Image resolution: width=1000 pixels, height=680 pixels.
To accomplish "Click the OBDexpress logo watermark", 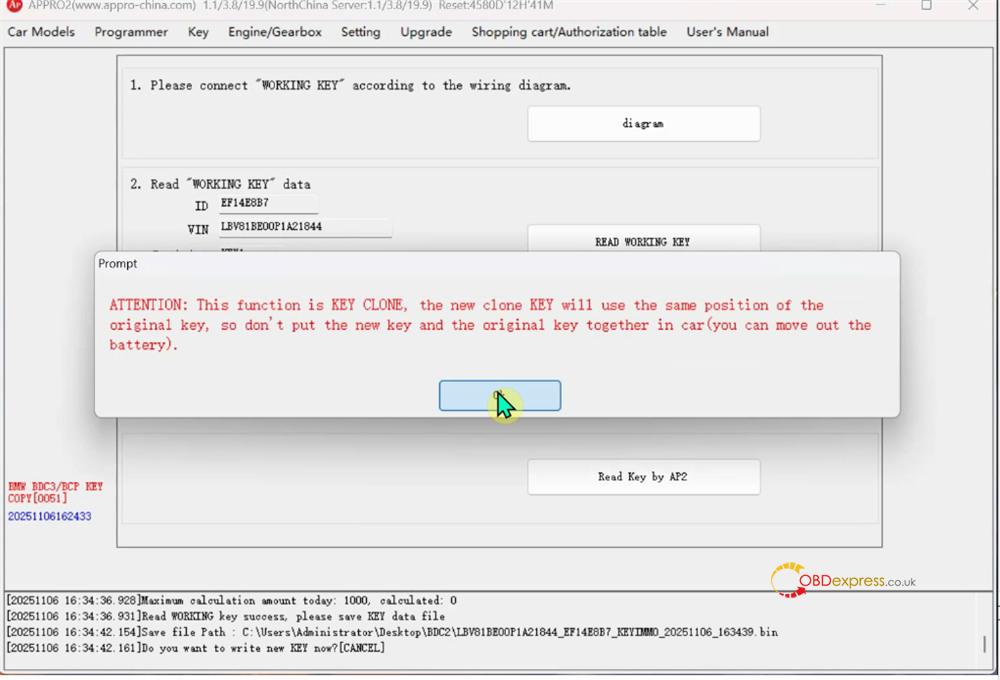I will (x=843, y=581).
